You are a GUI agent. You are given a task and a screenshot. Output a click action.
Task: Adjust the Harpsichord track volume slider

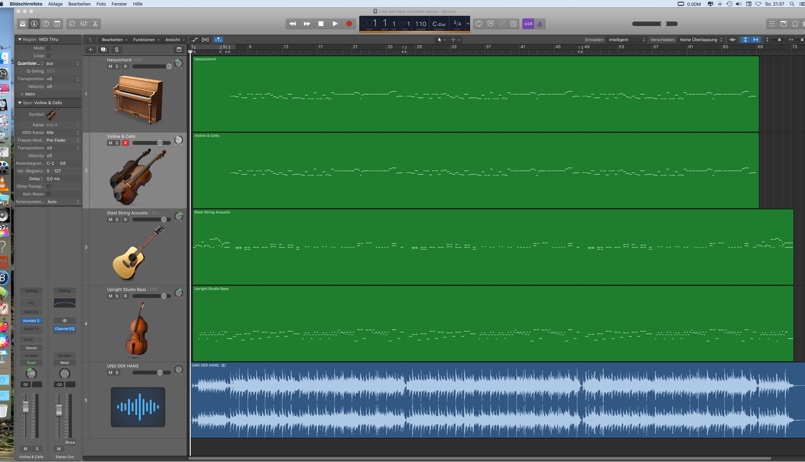tap(152, 66)
